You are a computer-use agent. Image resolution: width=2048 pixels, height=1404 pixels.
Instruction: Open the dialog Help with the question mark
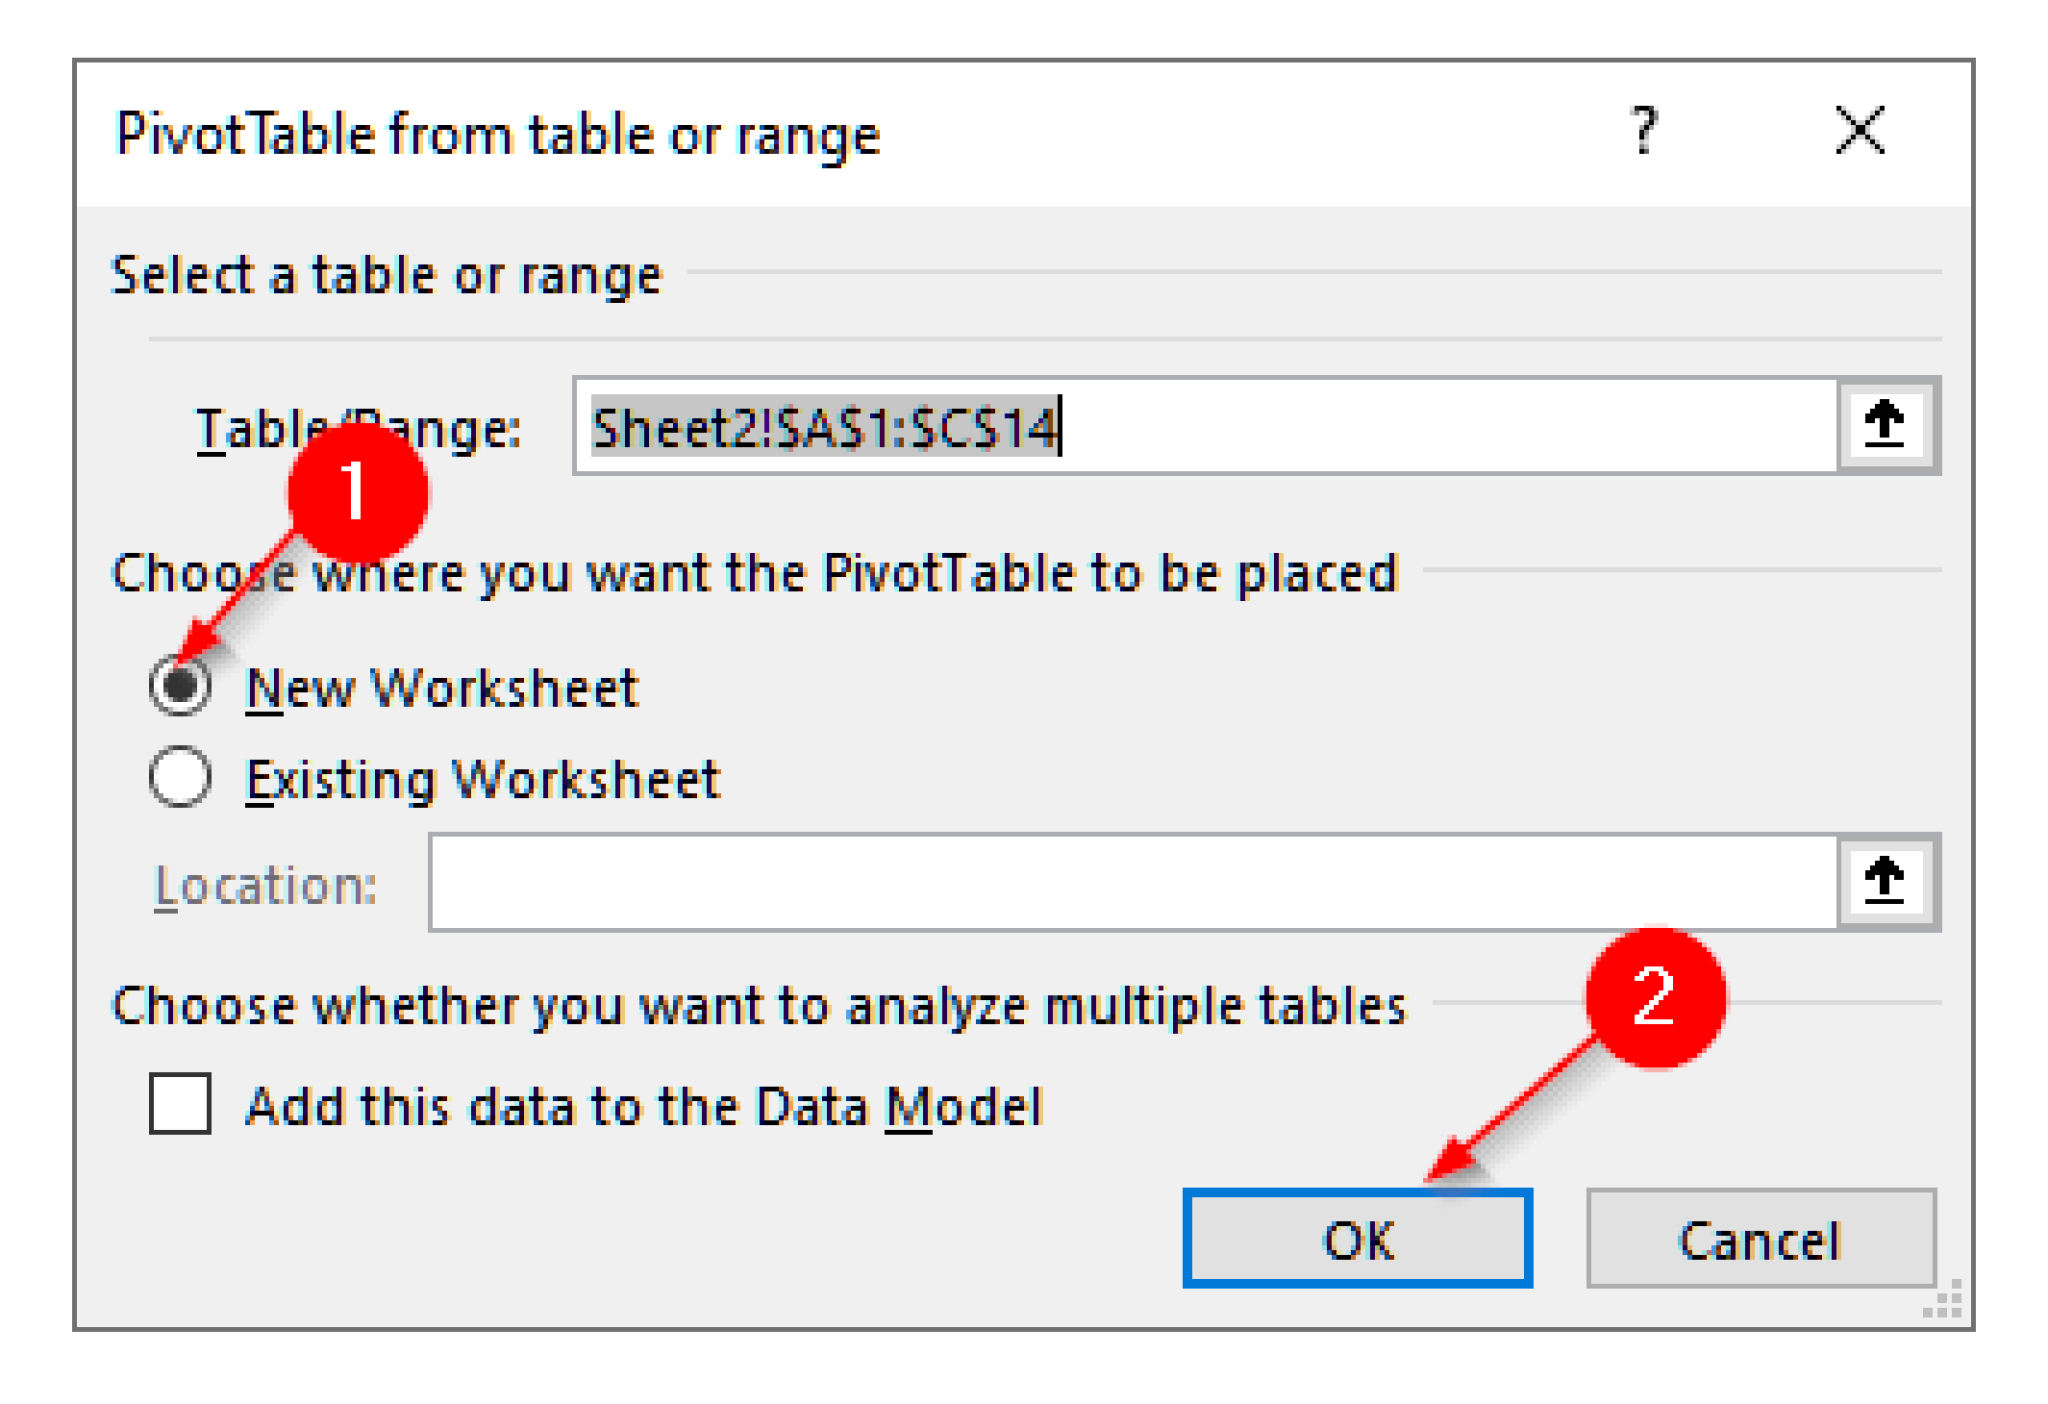[1643, 130]
